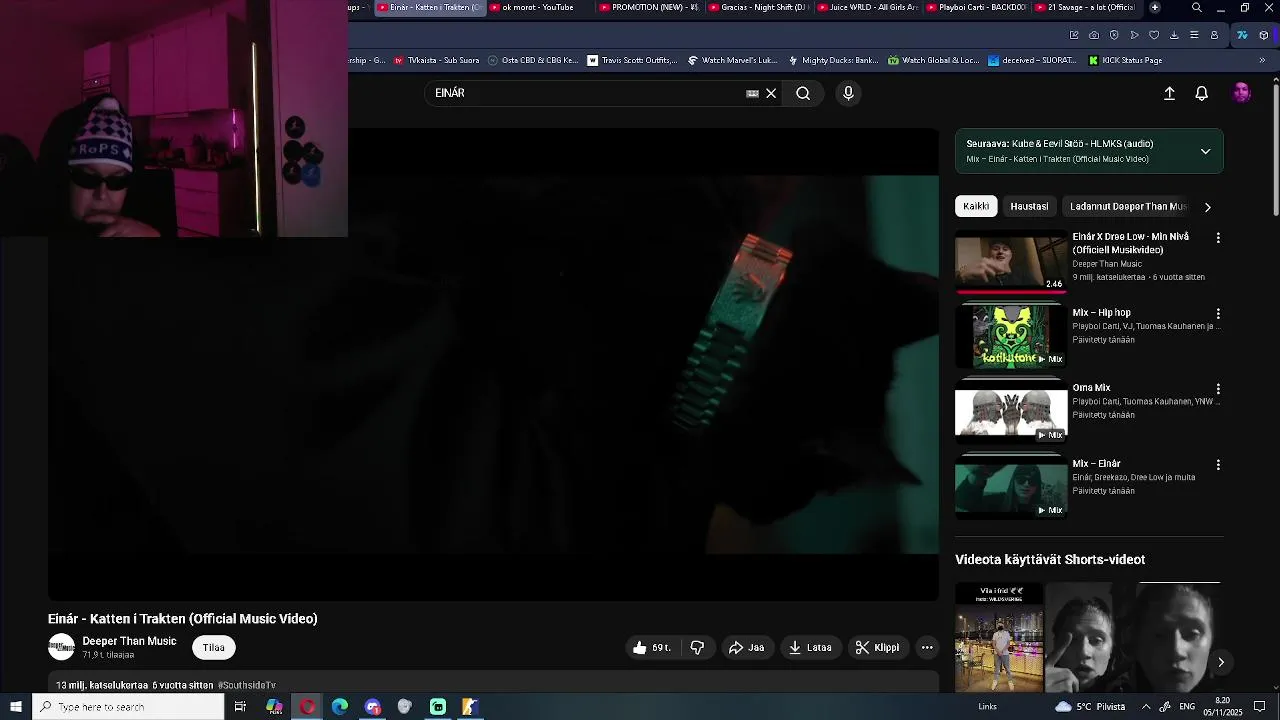
Task: Expand the bookmarks bar overflow chevron
Action: (x=1262, y=60)
